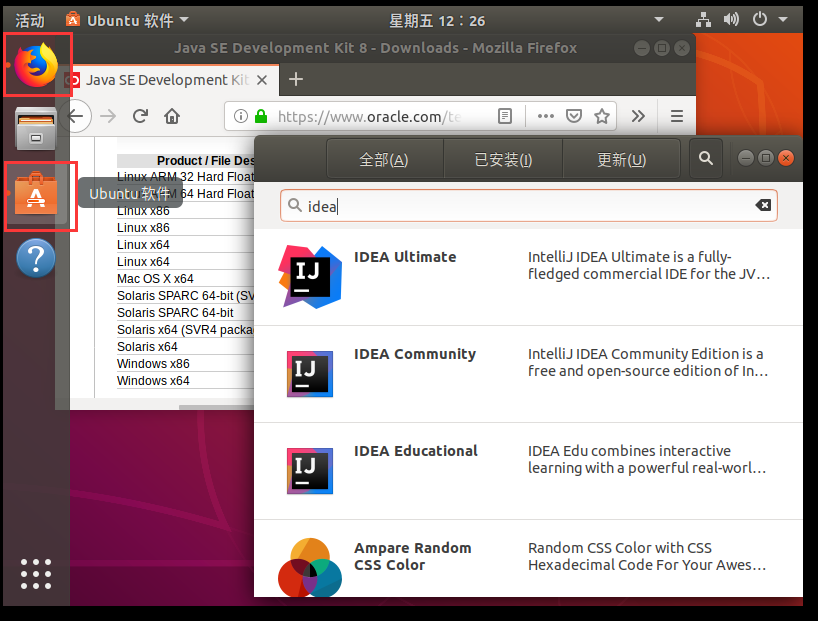Click Firefox back arrow button
The width and height of the screenshot is (818, 621).
[x=76, y=116]
